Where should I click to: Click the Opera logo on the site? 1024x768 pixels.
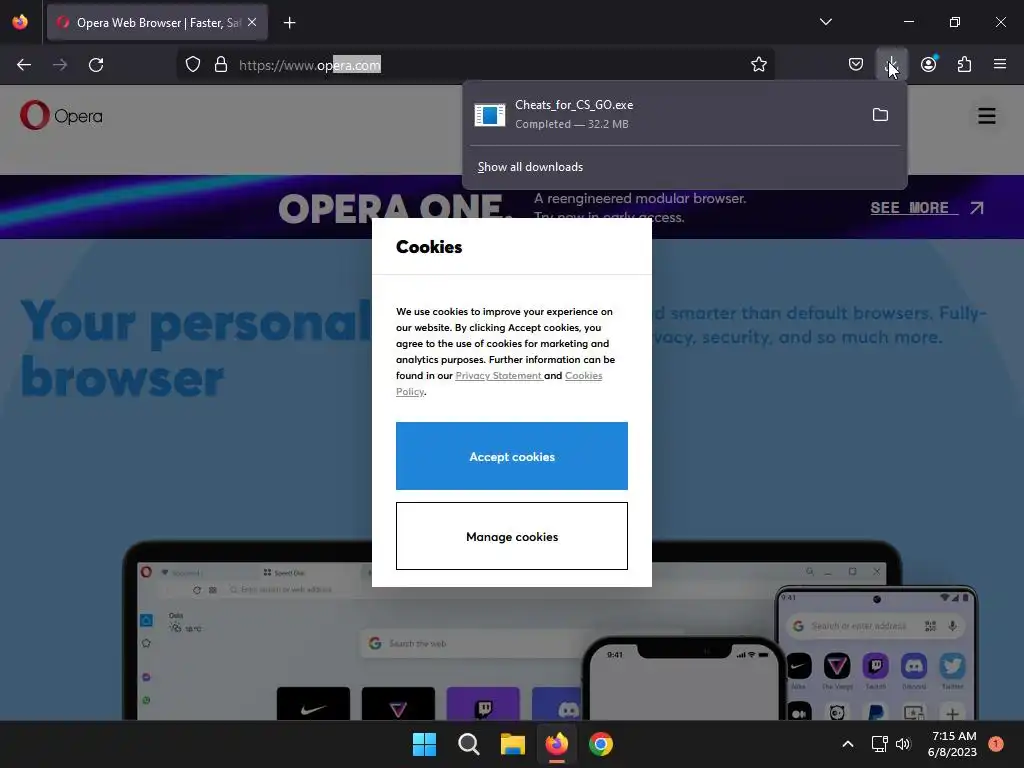tap(61, 116)
